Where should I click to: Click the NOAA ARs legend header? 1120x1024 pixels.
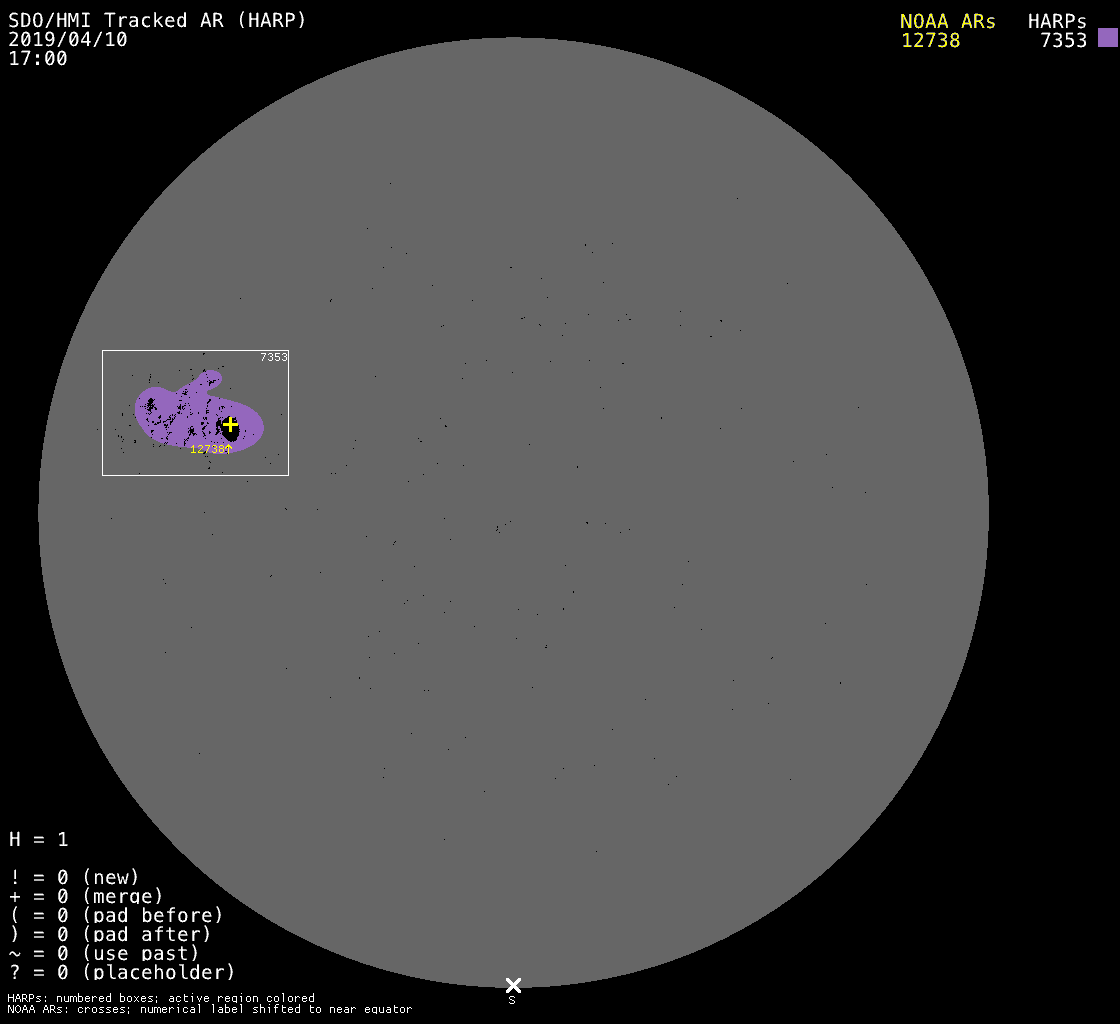(x=947, y=21)
